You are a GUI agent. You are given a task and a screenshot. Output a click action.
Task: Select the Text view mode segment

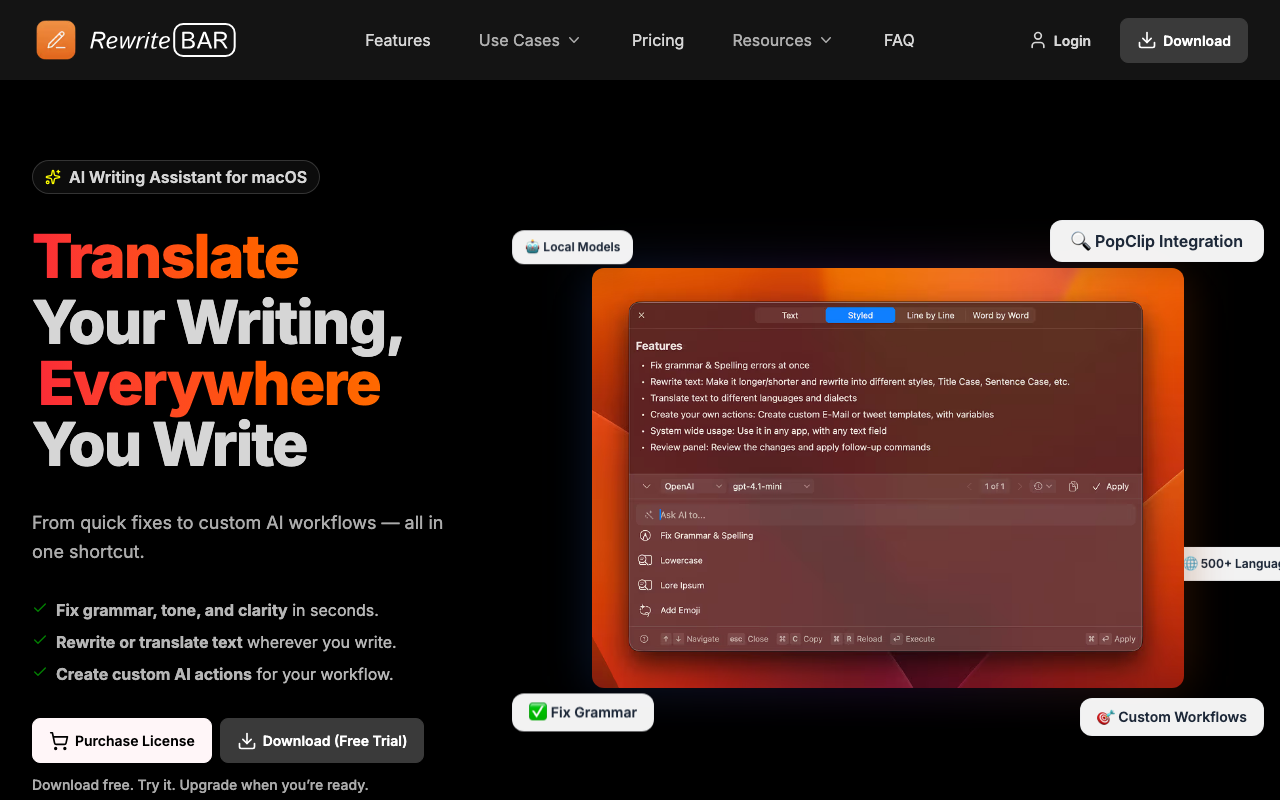pos(790,315)
